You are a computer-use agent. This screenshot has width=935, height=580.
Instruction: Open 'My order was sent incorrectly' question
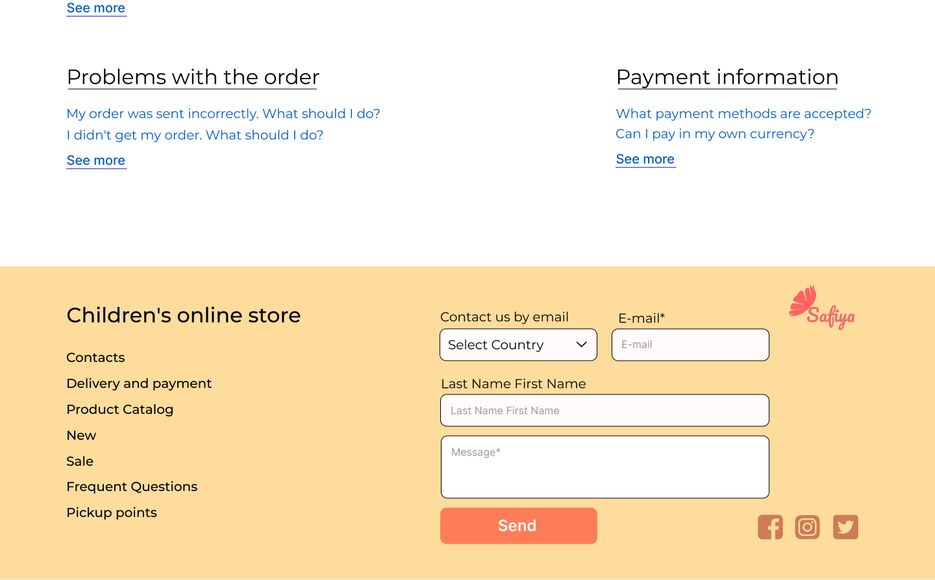[x=223, y=113]
